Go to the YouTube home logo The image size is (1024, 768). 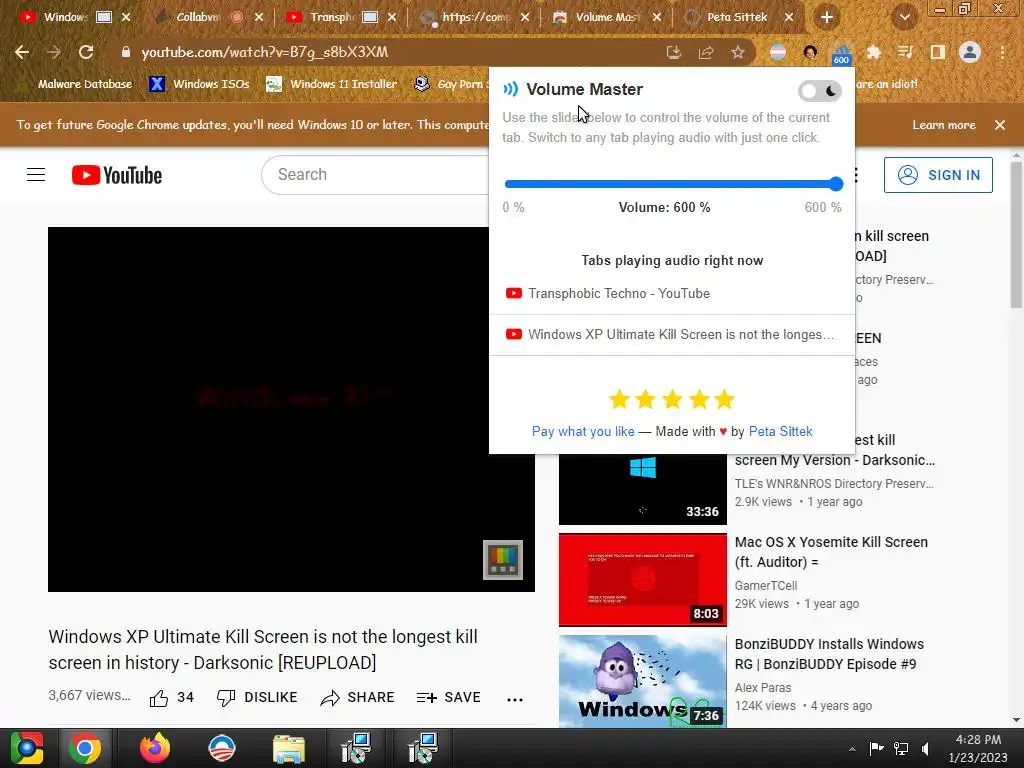click(117, 175)
